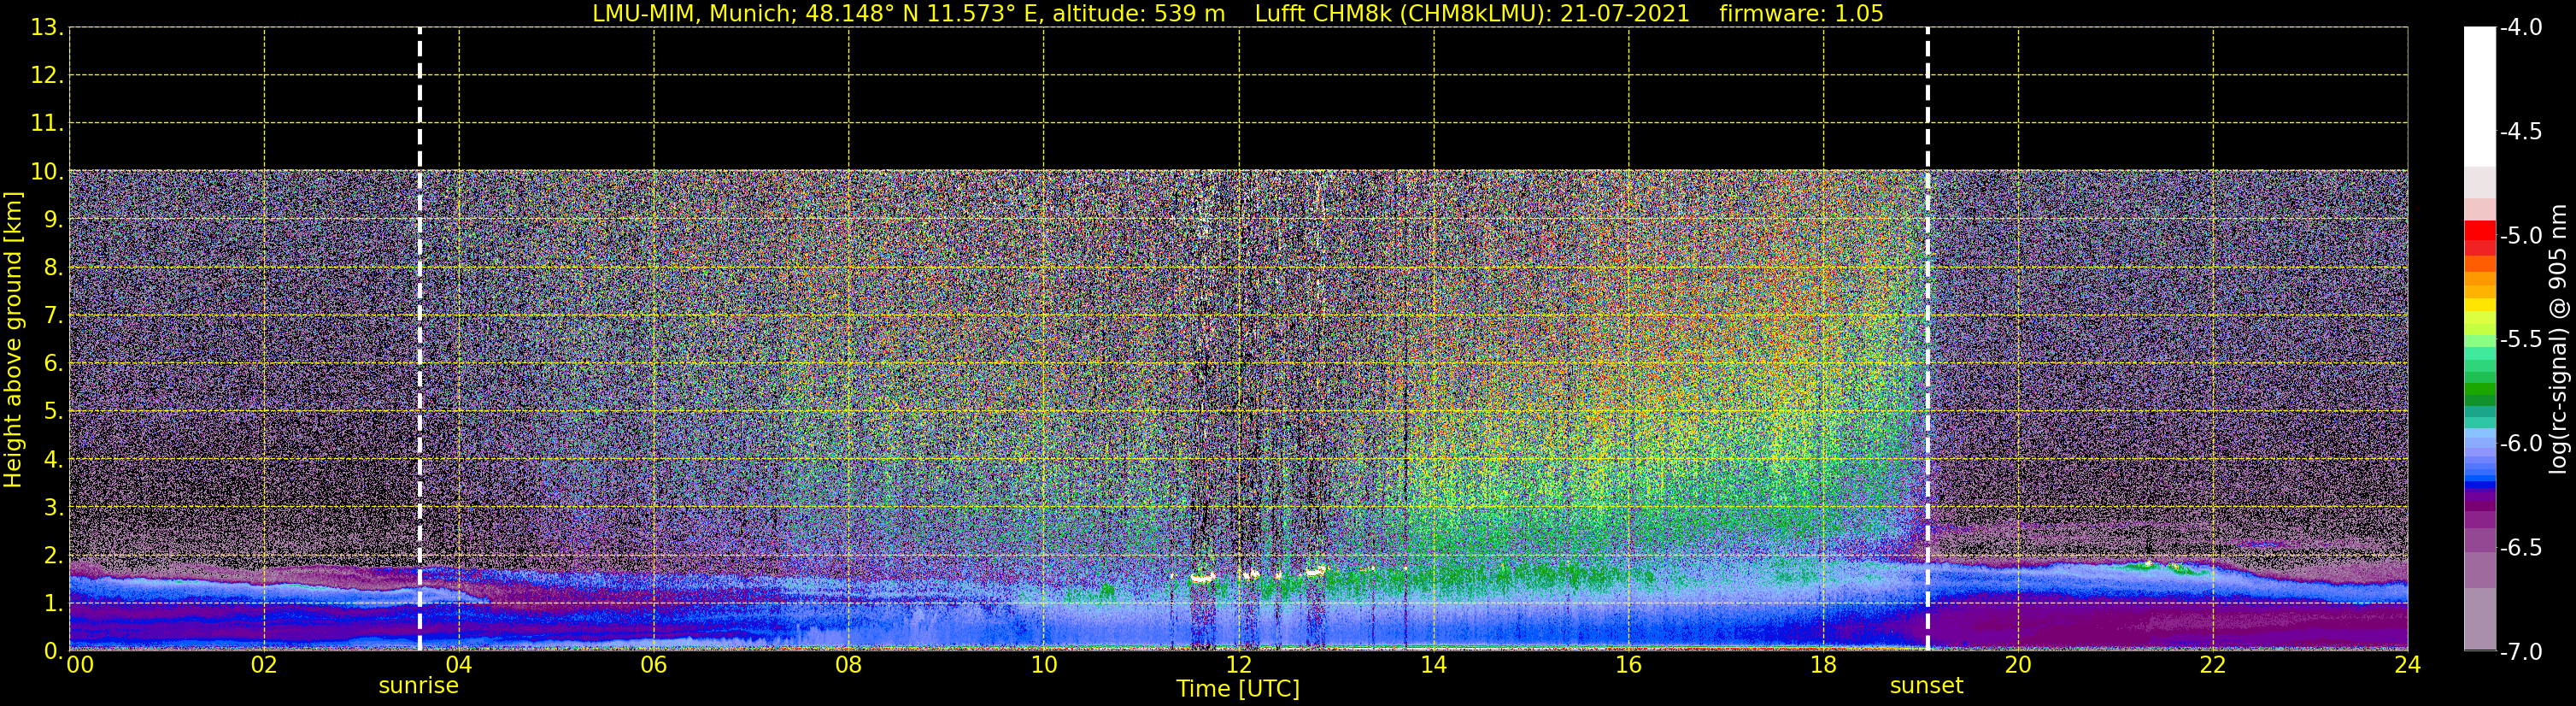
Task: Click the 'firmware: 1.05' text
Action: point(1801,14)
